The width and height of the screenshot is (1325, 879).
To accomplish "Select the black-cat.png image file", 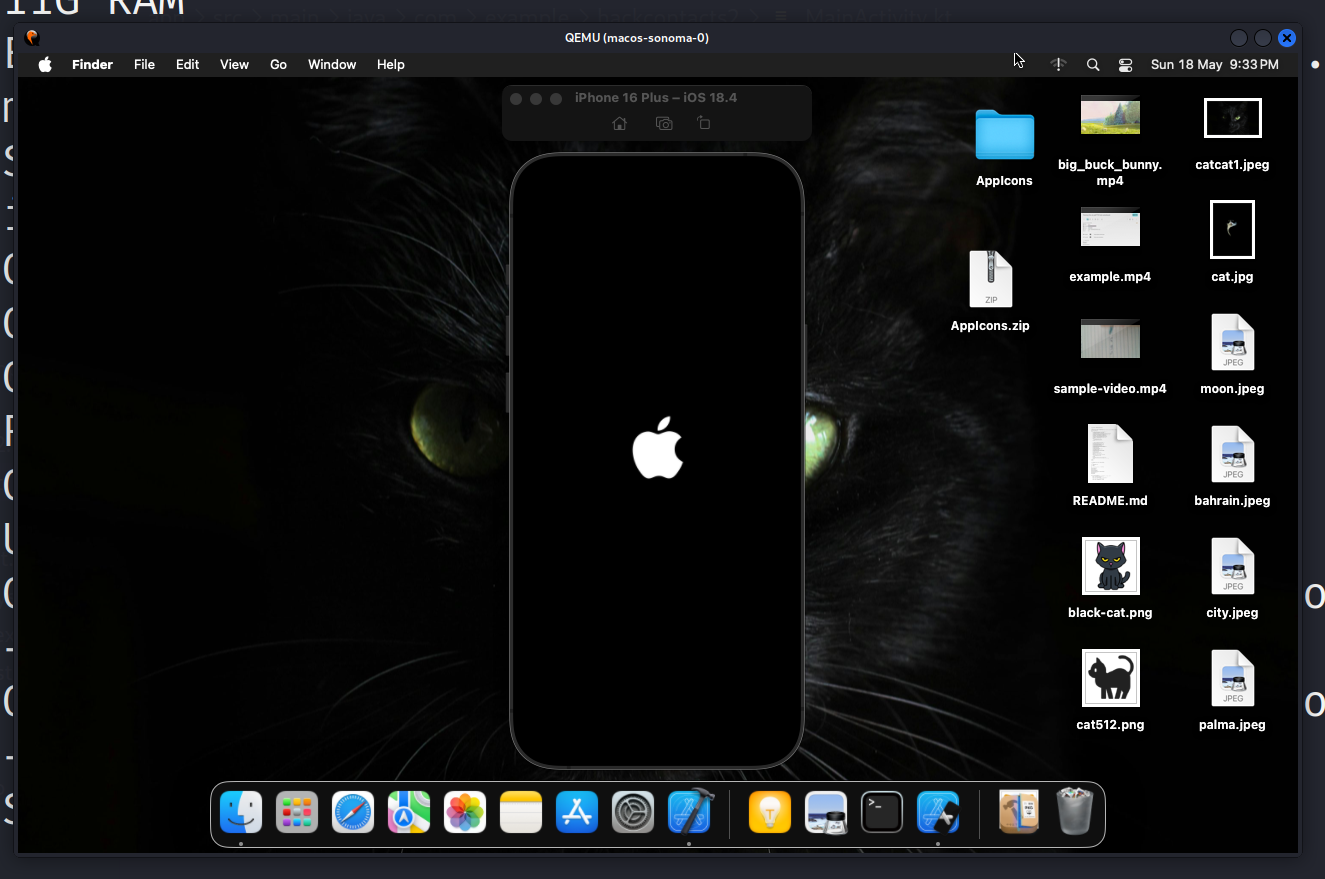I will tap(1111, 566).
